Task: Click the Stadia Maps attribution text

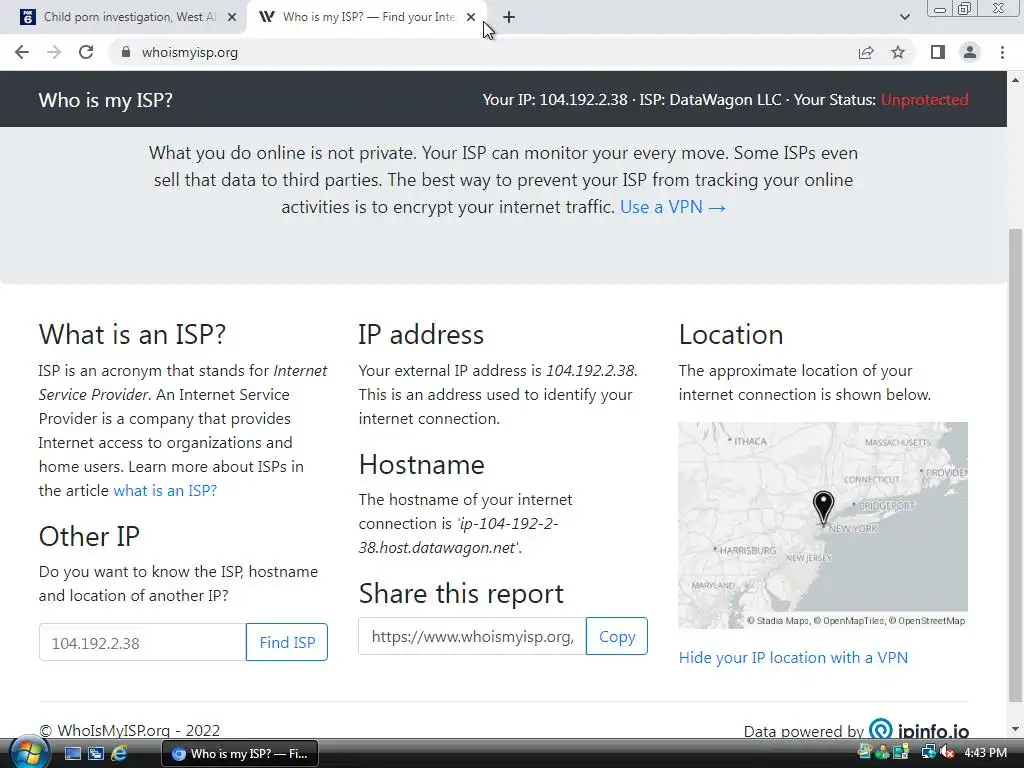Action: coord(778,621)
